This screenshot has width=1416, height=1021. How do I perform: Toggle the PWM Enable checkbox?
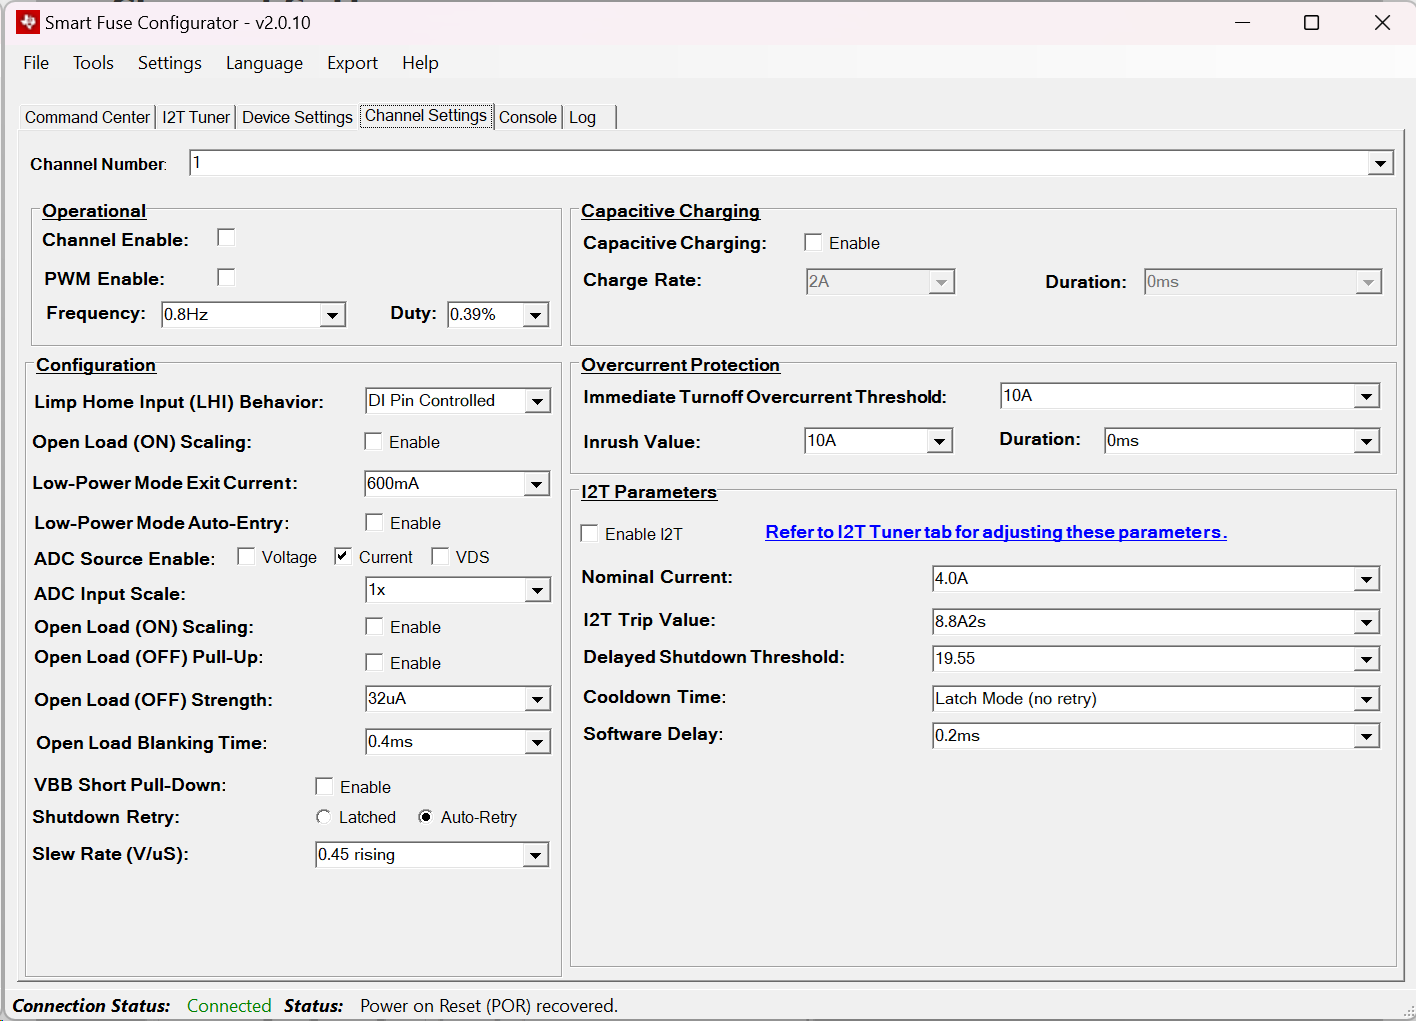pyautogui.click(x=226, y=277)
